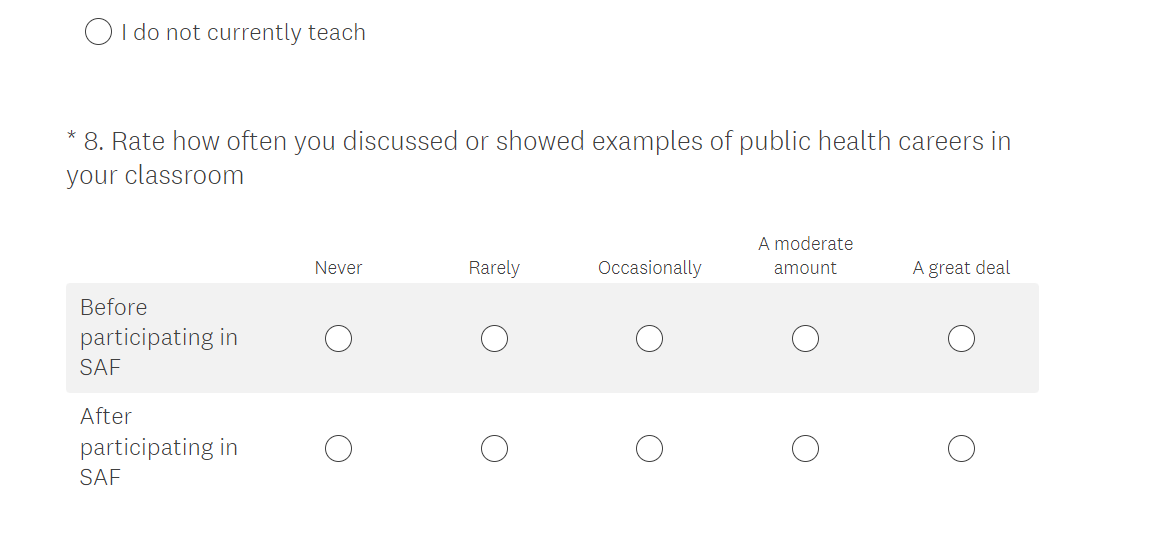Mark A great deal for After participating
This screenshot has width=1156, height=538.
(x=961, y=449)
